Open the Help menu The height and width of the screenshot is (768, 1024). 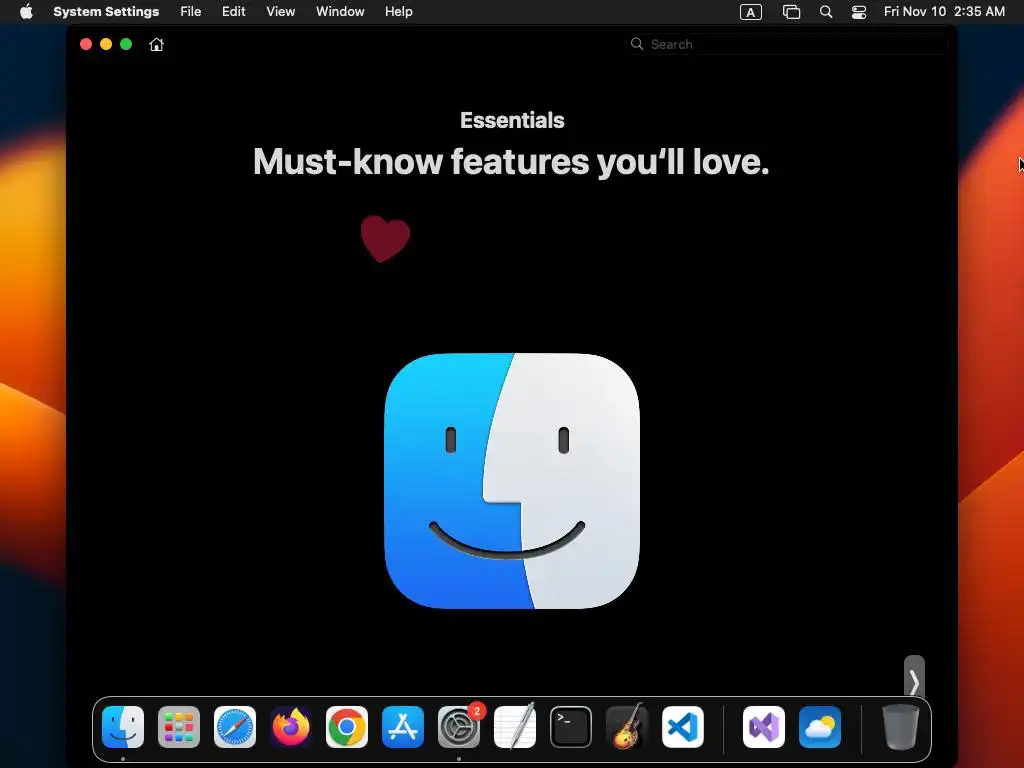398,11
